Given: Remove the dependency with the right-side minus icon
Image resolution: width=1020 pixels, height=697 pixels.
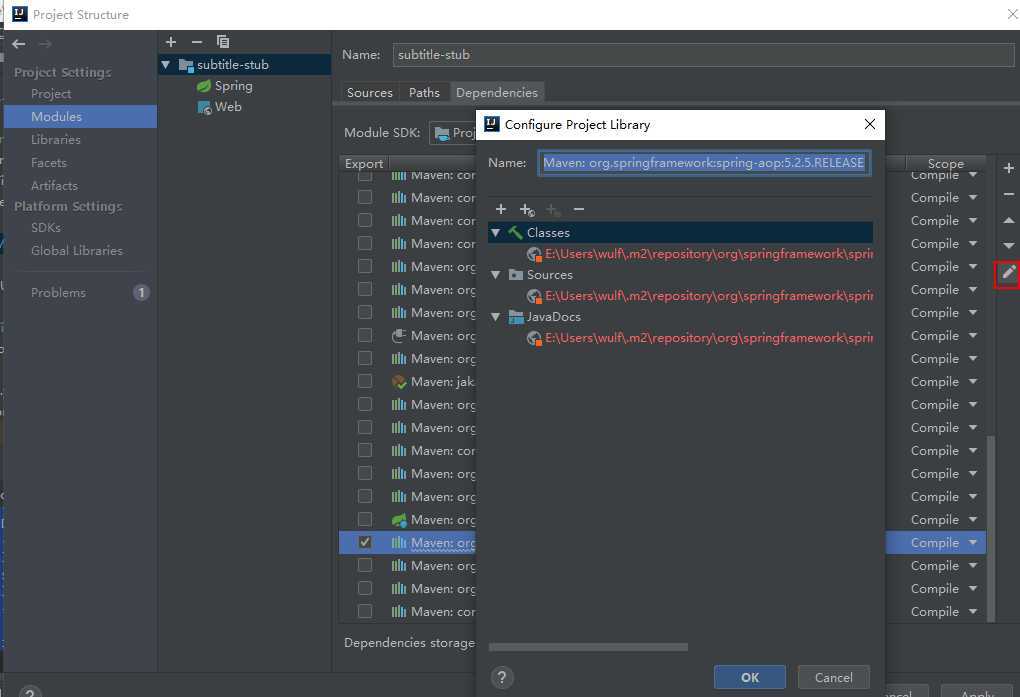Looking at the screenshot, I should point(1008,194).
